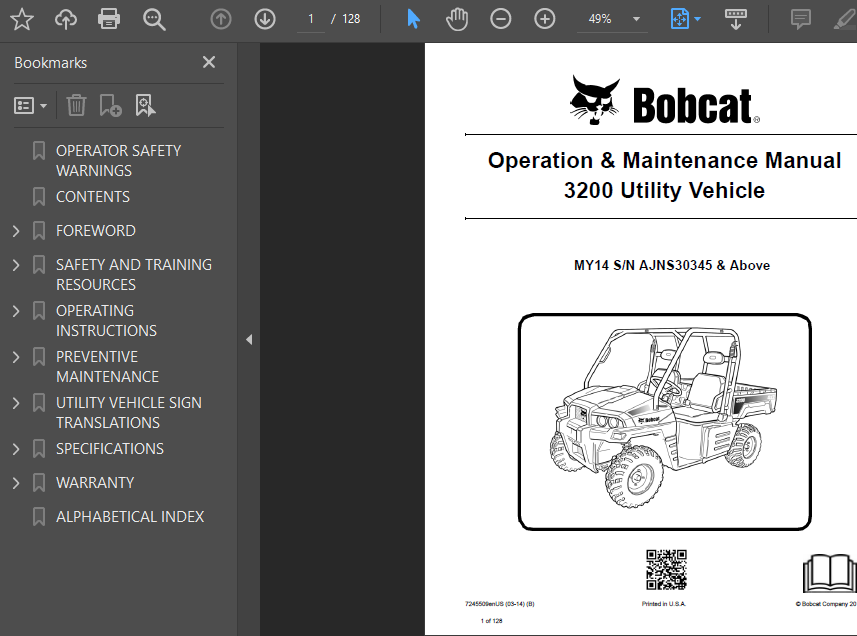Image resolution: width=857 pixels, height=636 pixels.
Task: Activate the Selection arrow tool
Action: [x=414, y=19]
